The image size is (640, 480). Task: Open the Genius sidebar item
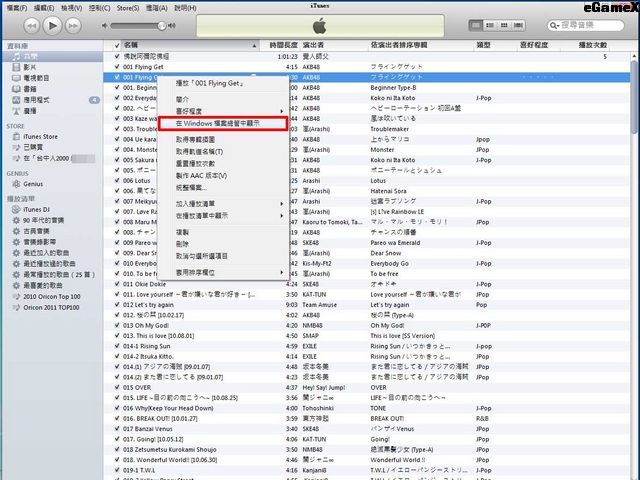(33, 184)
